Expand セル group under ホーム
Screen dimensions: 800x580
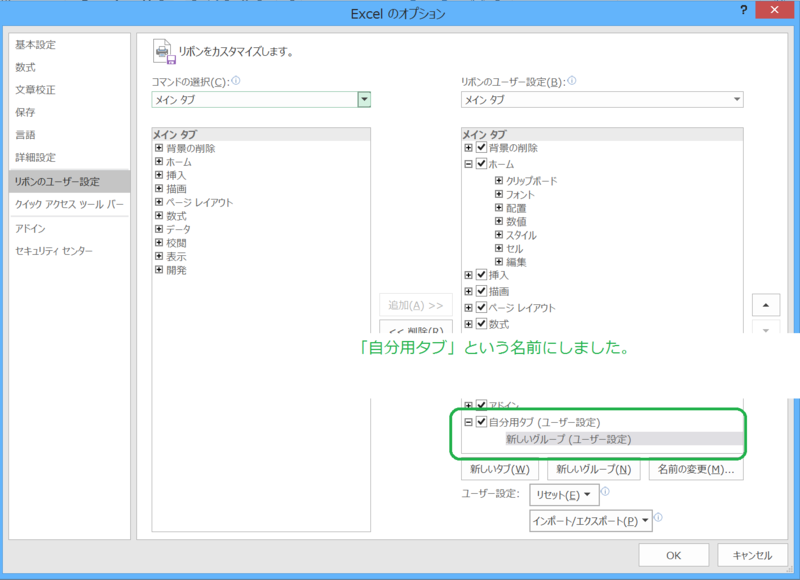tap(499, 248)
